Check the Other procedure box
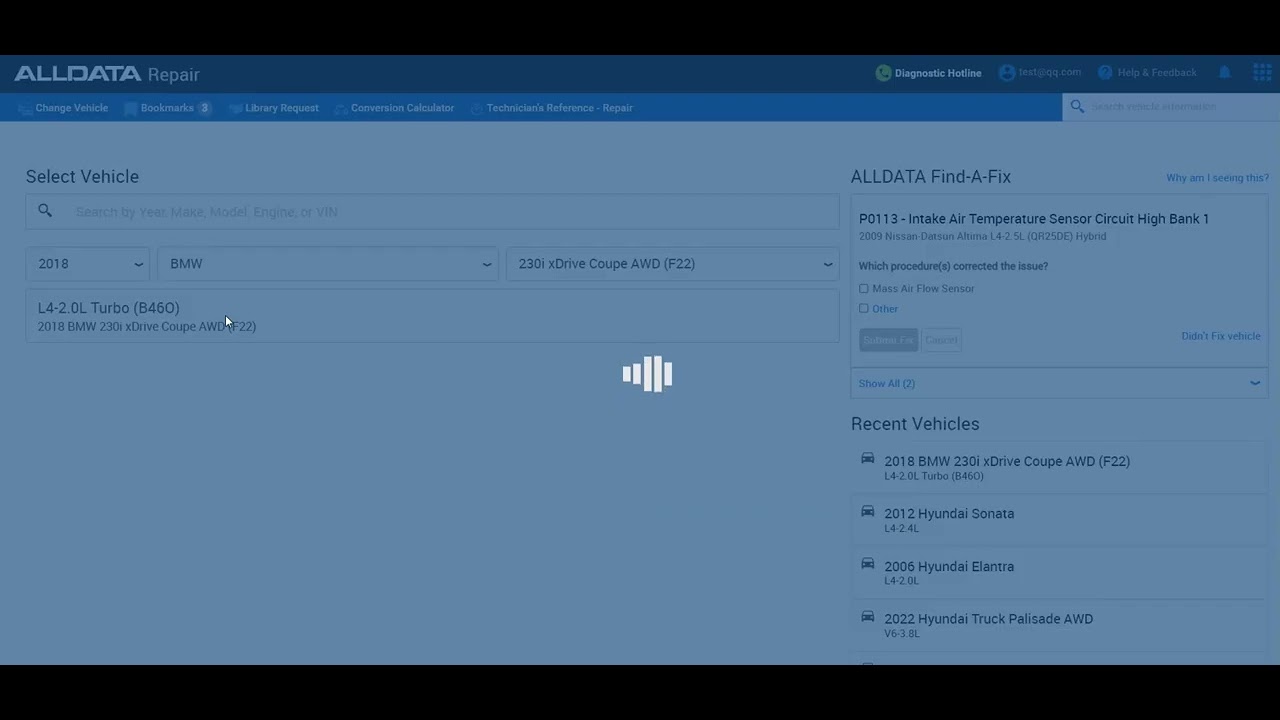 tap(864, 309)
